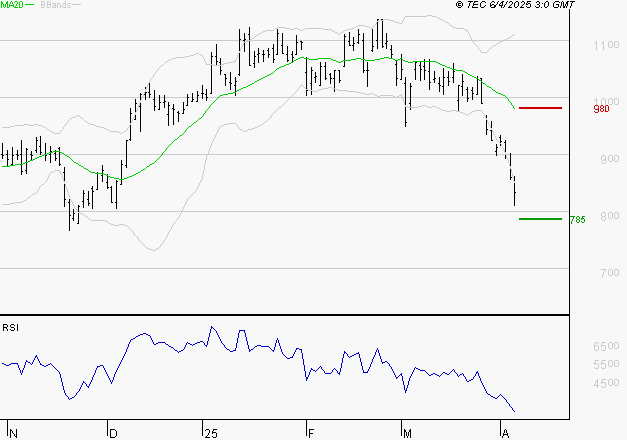Screen dimensions: 627x440
Task: Select the 25 year marker on time axis
Action: [210, 433]
